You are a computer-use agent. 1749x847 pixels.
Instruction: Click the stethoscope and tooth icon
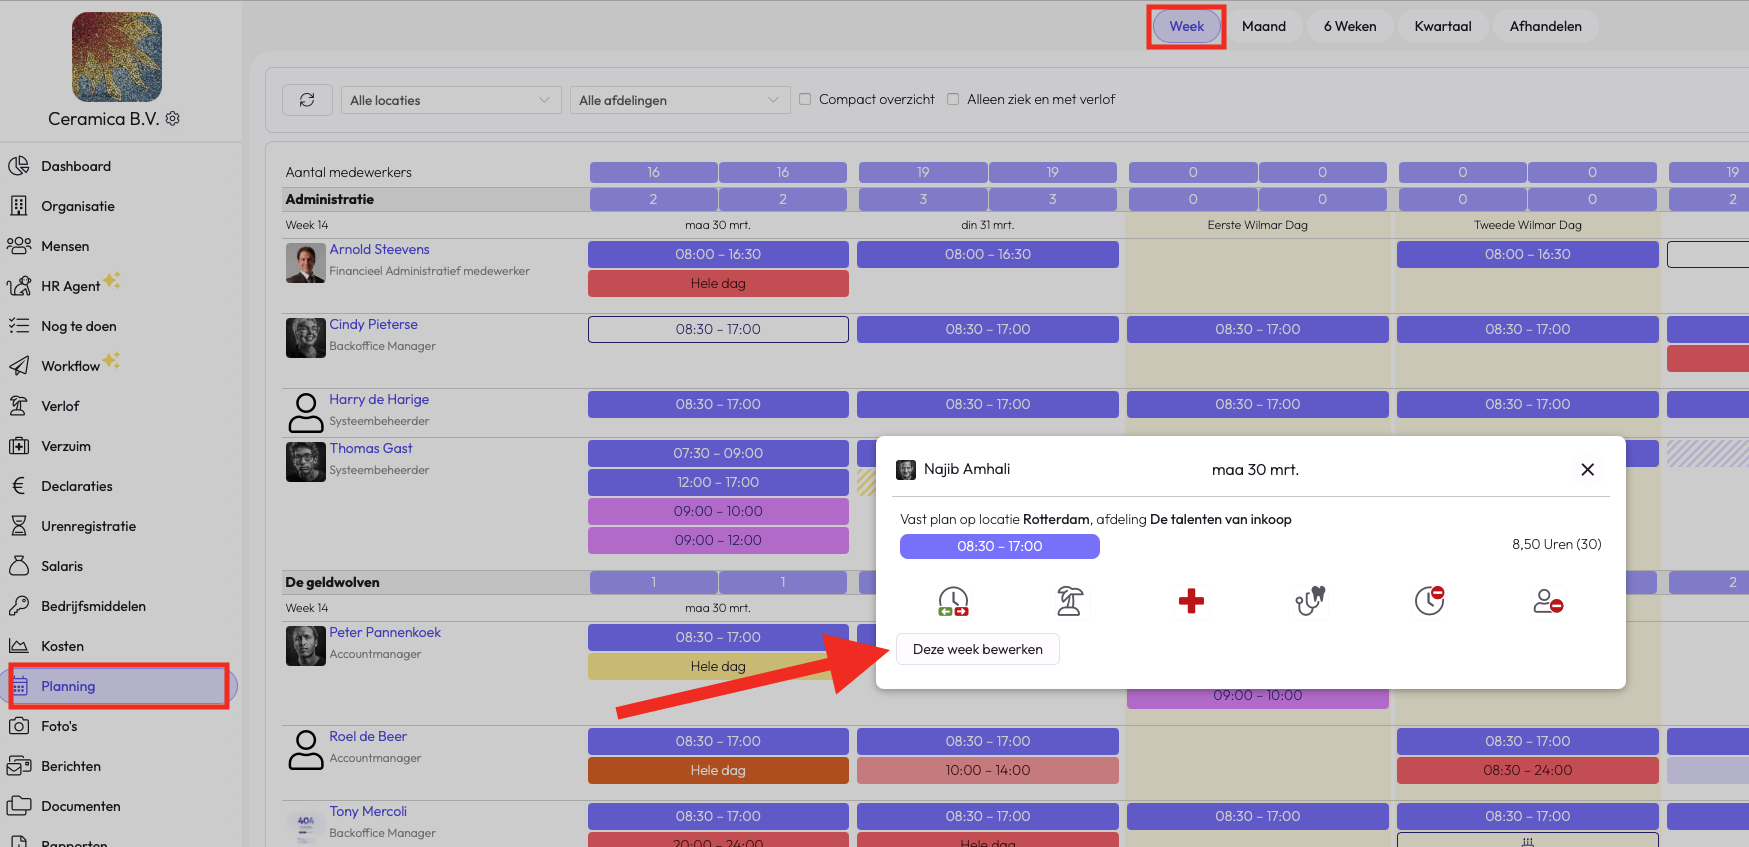pyautogui.click(x=1310, y=601)
